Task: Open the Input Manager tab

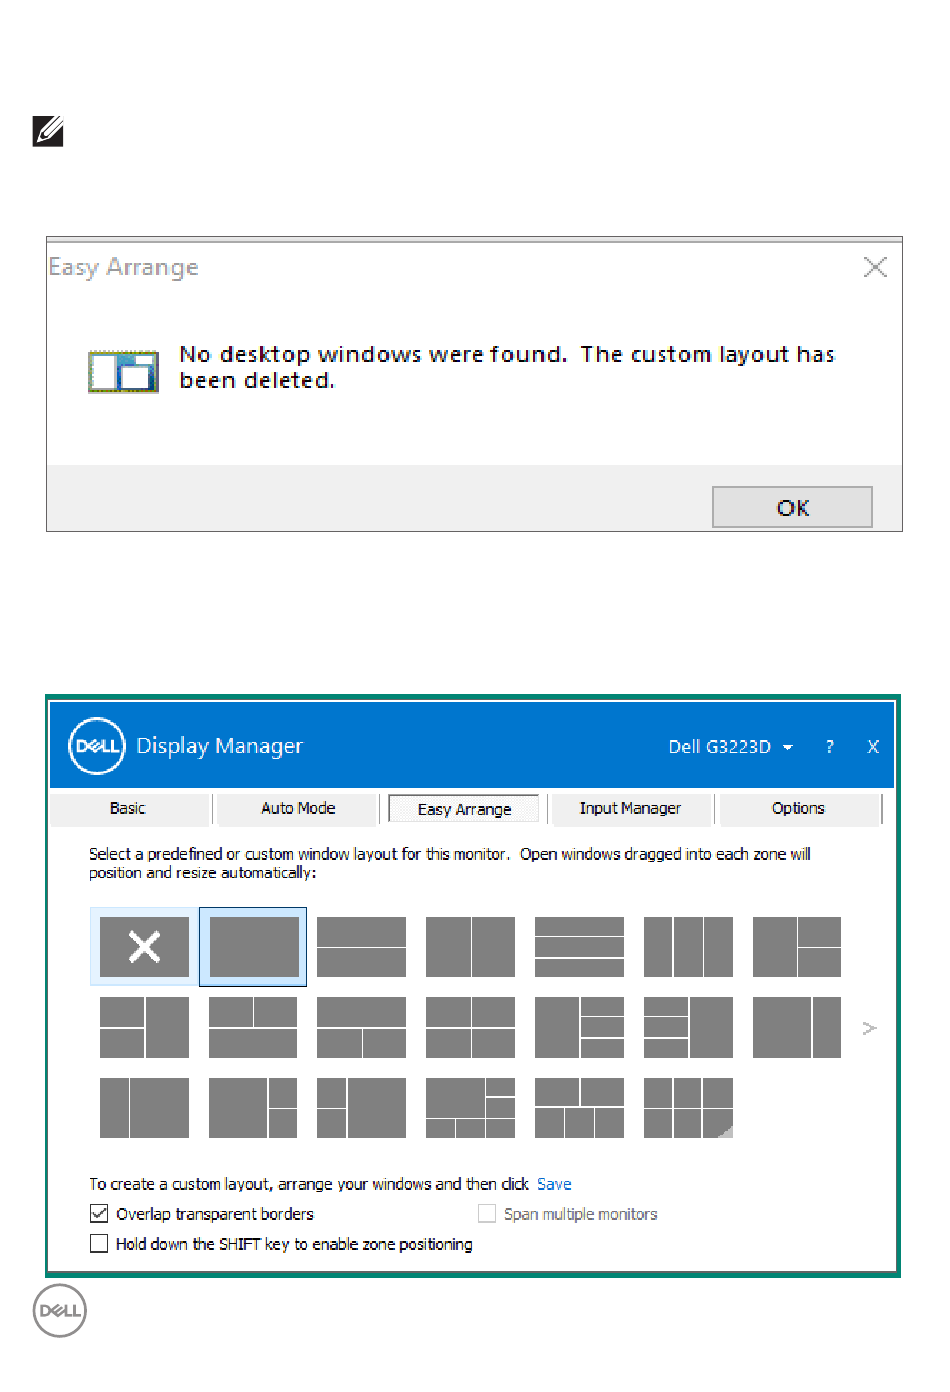Action: coord(630,808)
